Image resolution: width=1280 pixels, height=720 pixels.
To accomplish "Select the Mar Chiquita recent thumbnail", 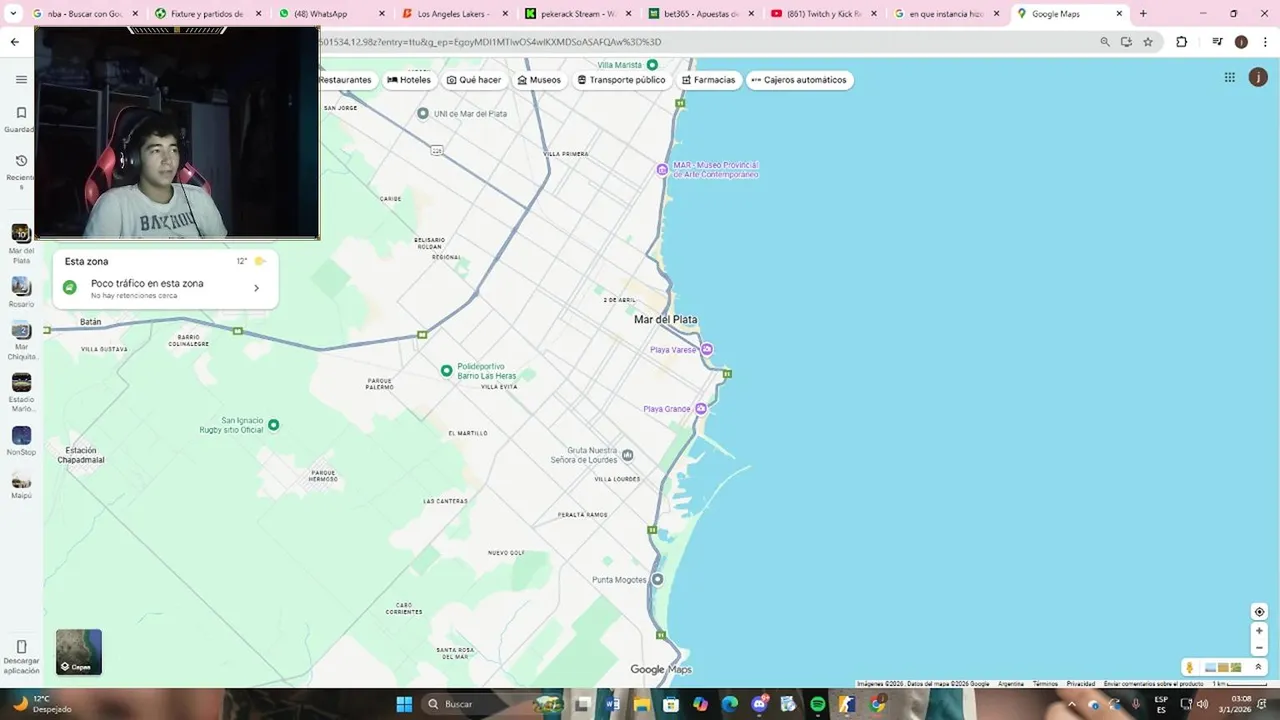I will [x=21, y=331].
